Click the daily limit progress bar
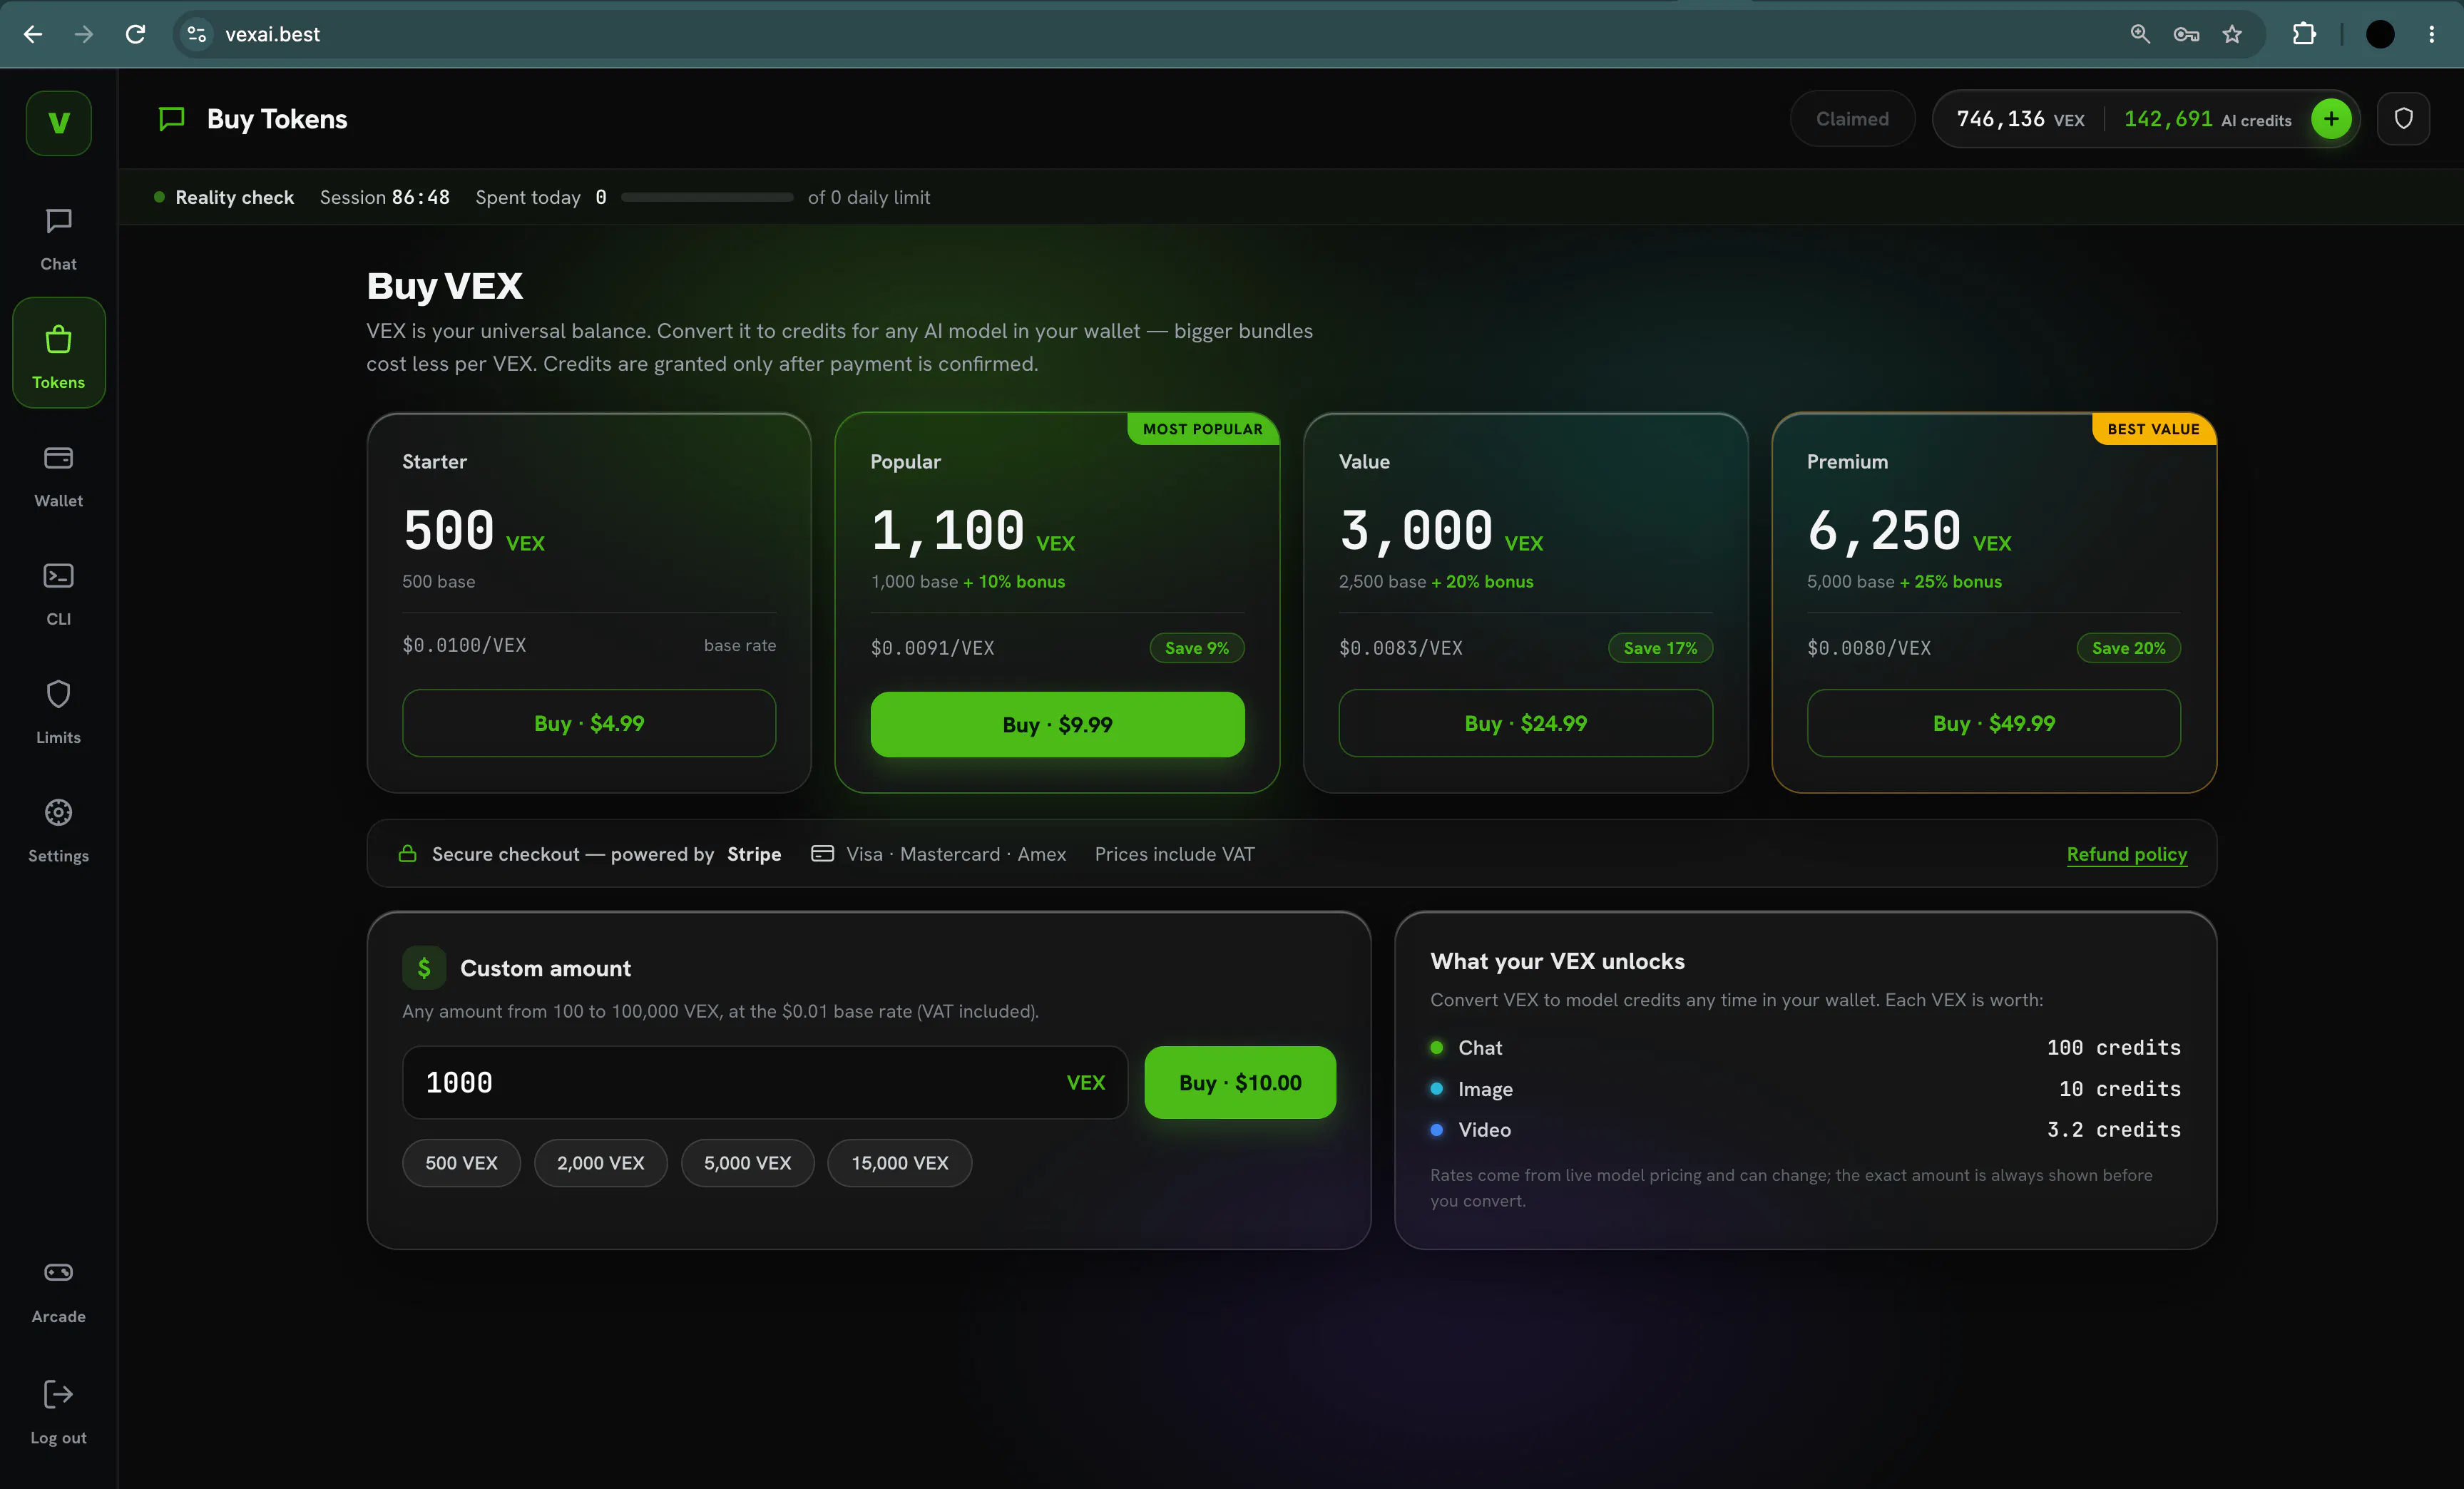2464x1489 pixels. (707, 198)
